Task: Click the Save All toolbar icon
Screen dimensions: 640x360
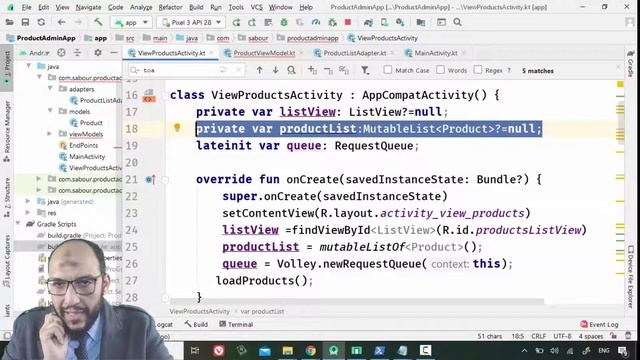Action: coord(25,22)
